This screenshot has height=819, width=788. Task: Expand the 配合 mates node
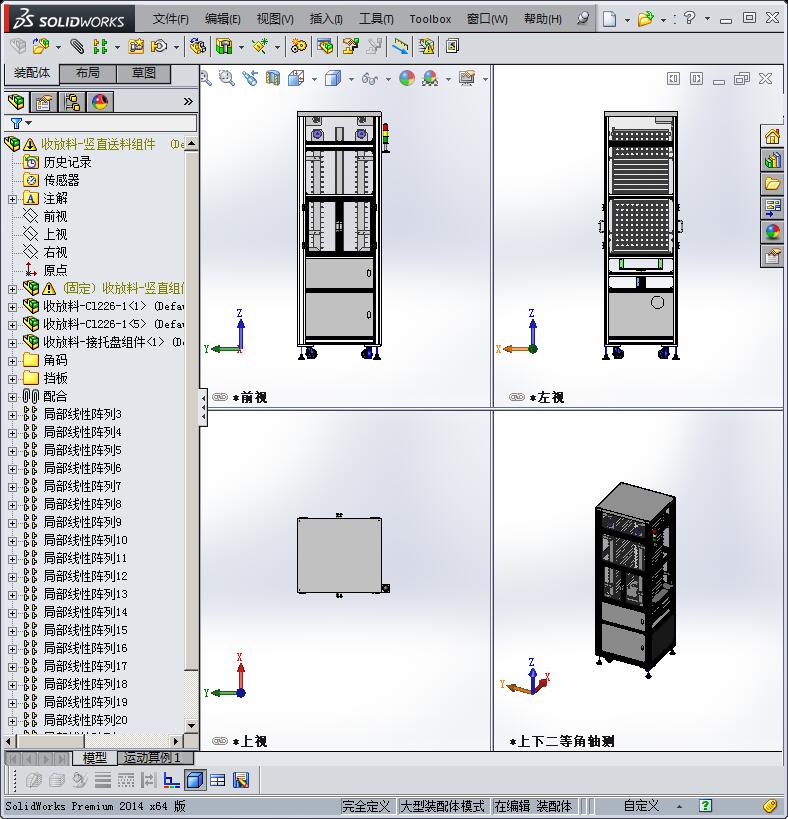click(x=13, y=397)
